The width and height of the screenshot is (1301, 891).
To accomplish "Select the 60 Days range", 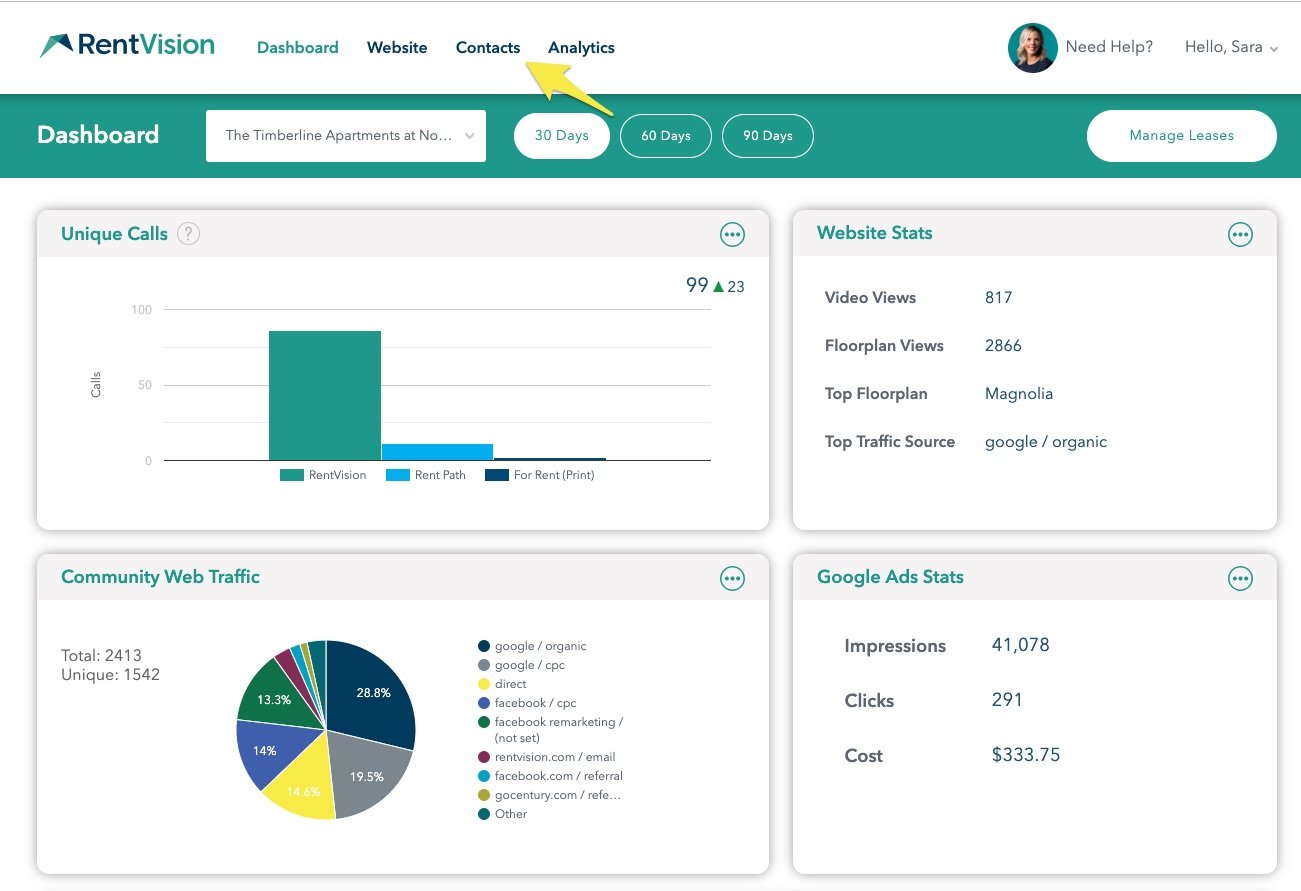I will click(666, 136).
